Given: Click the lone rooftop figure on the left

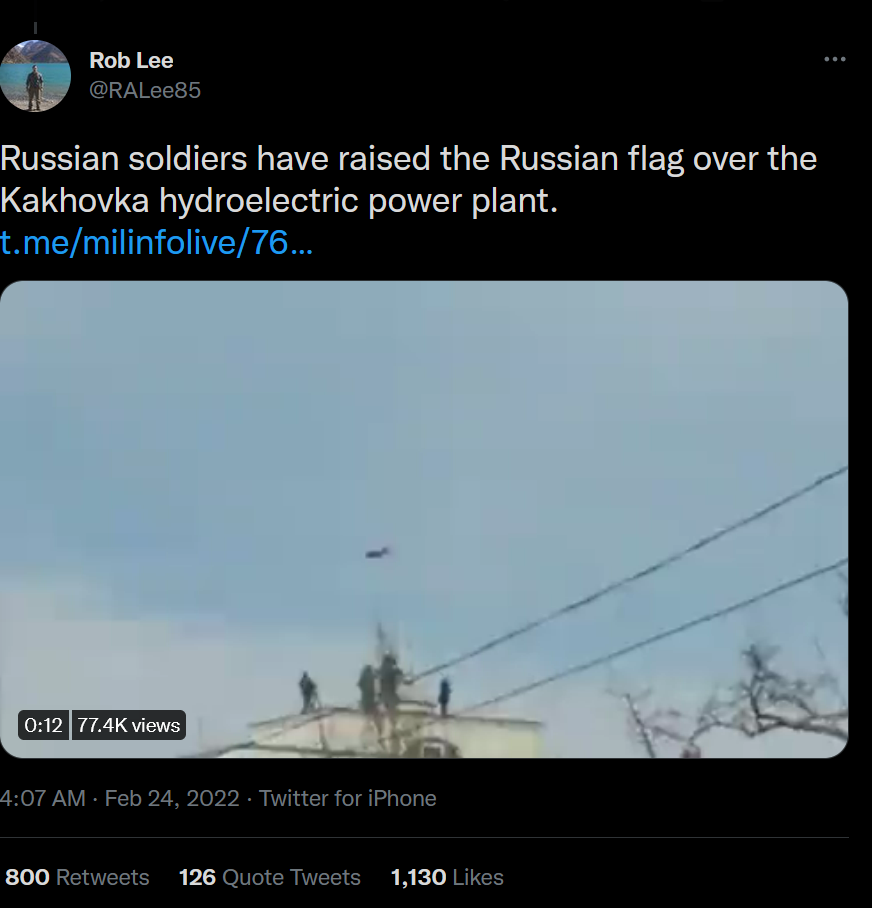Looking at the screenshot, I should (308, 691).
